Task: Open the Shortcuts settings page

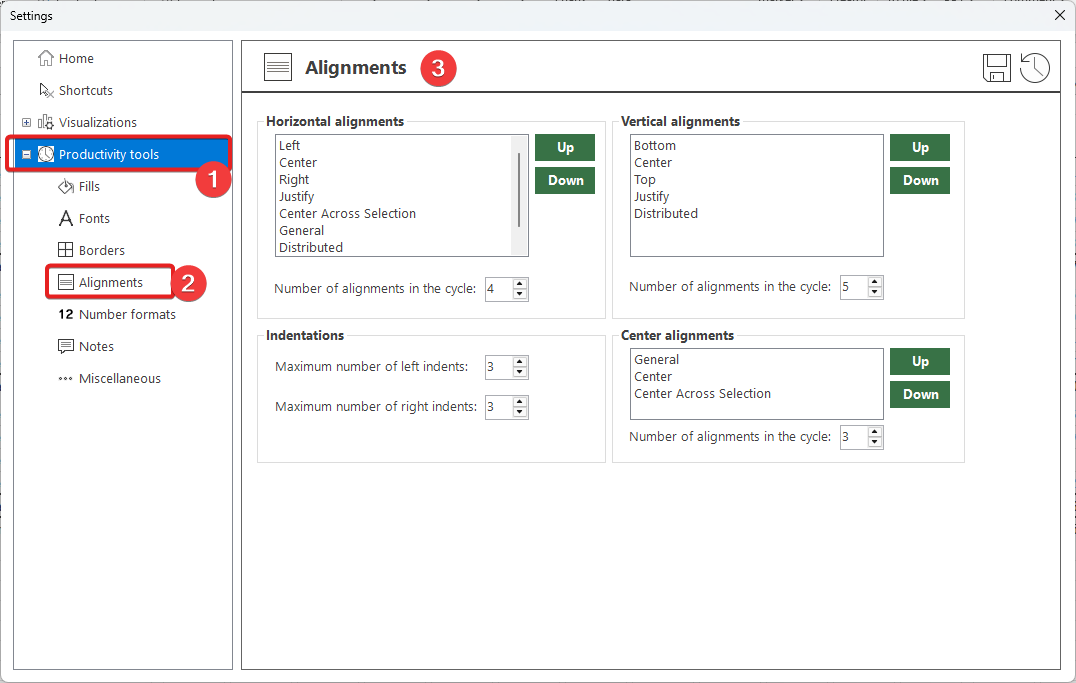Action: 85,90
